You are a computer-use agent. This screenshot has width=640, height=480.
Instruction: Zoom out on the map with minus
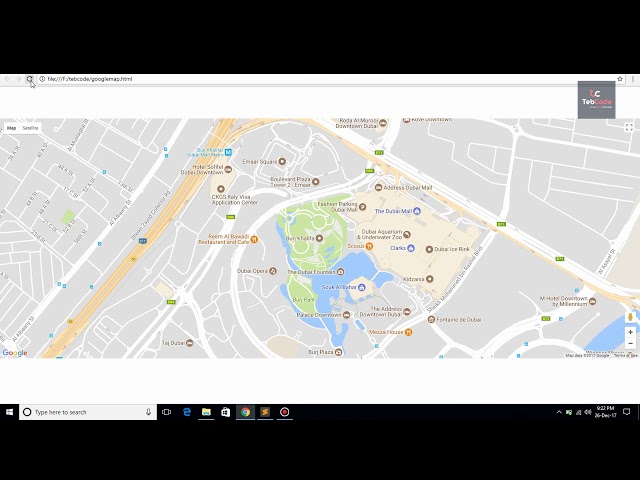pos(630,343)
